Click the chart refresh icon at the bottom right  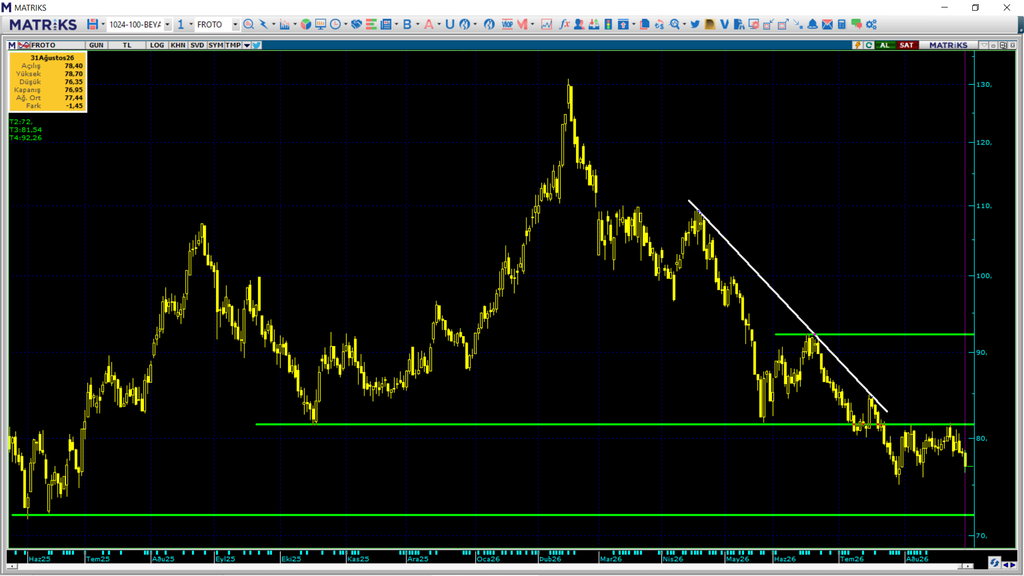click(x=995, y=562)
